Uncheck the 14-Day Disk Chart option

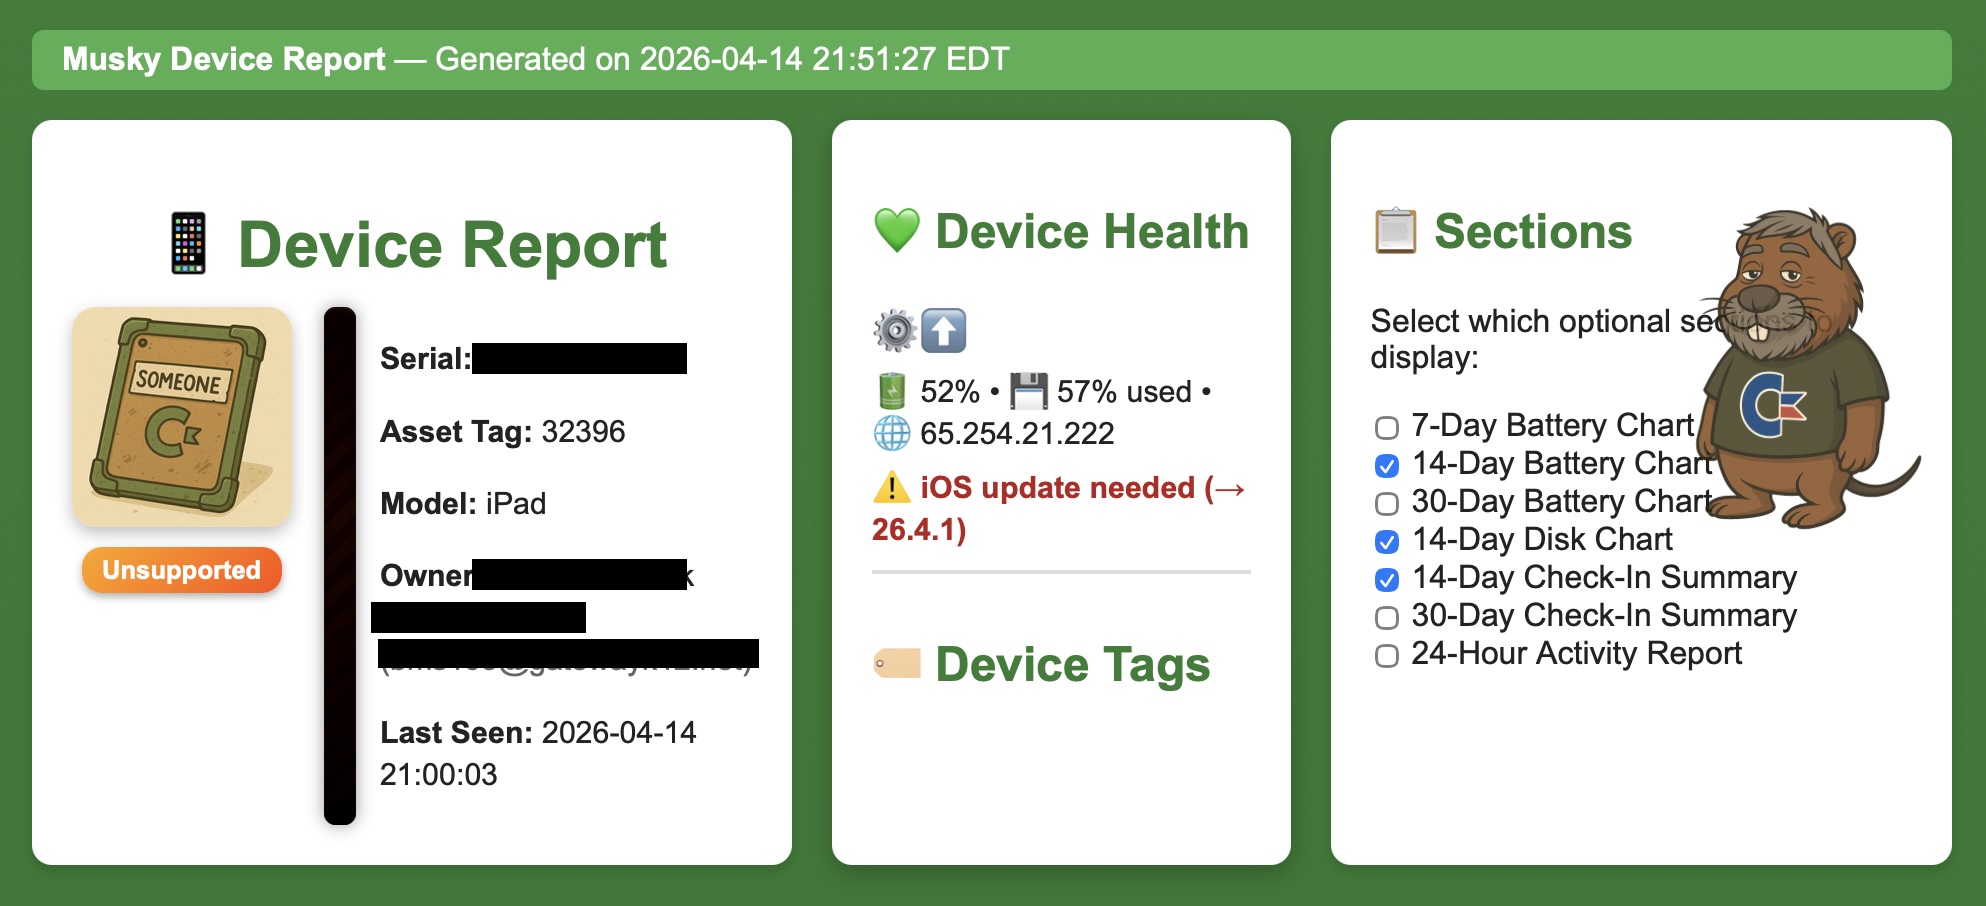(x=1386, y=542)
